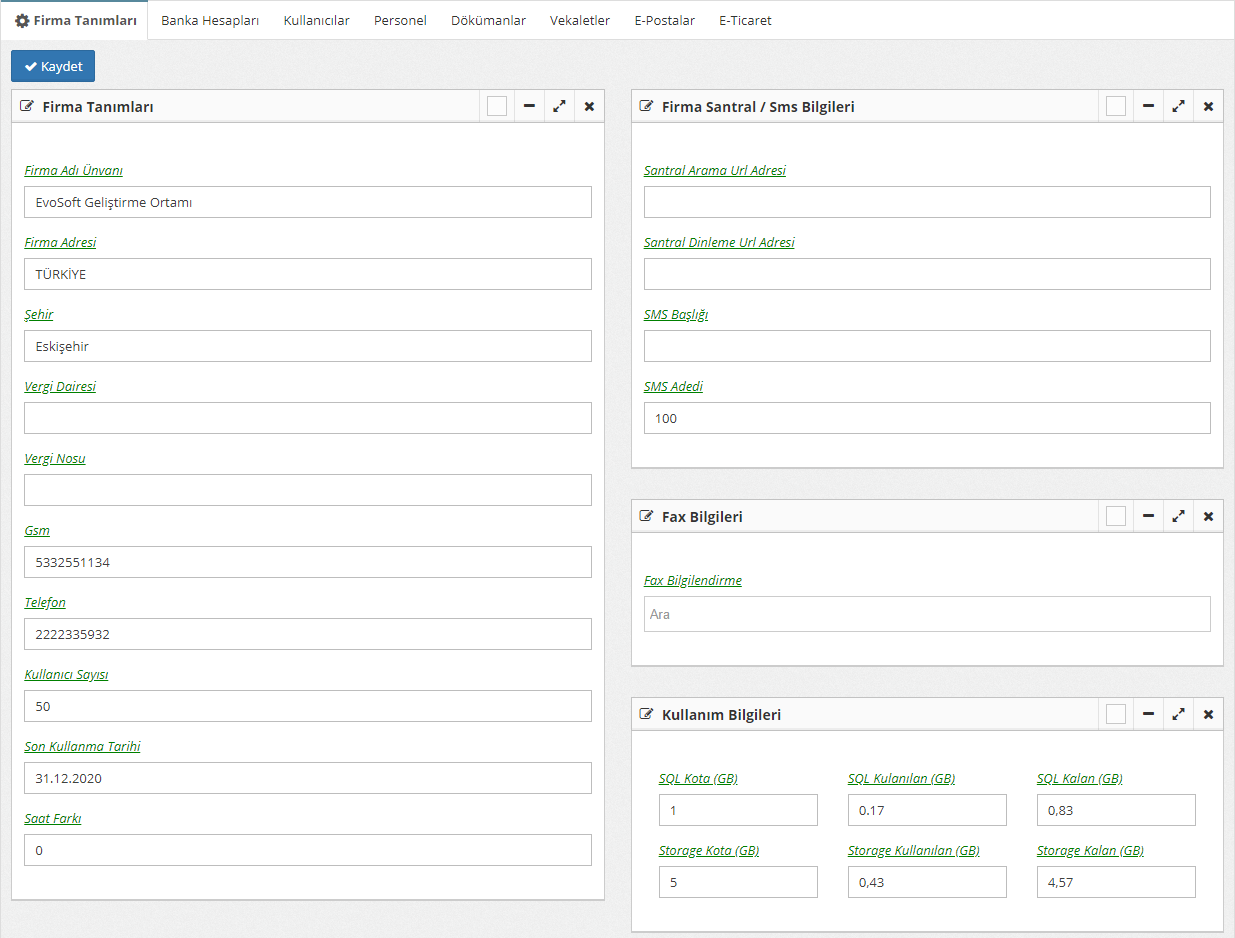Open the E-Ticaret tab
1235x938 pixels.
[745, 20]
